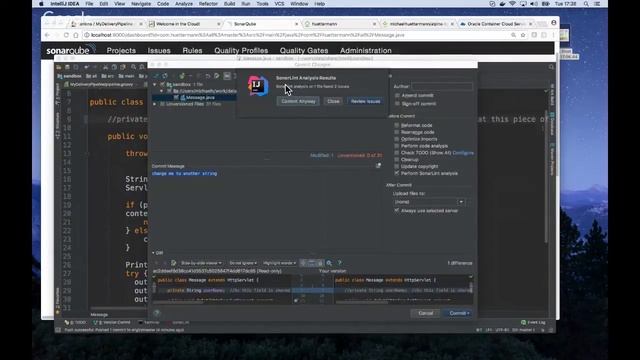Screen dimensions: 640x360
Task: Uncheck Perform SonarLint analysis
Action: tap(397, 173)
